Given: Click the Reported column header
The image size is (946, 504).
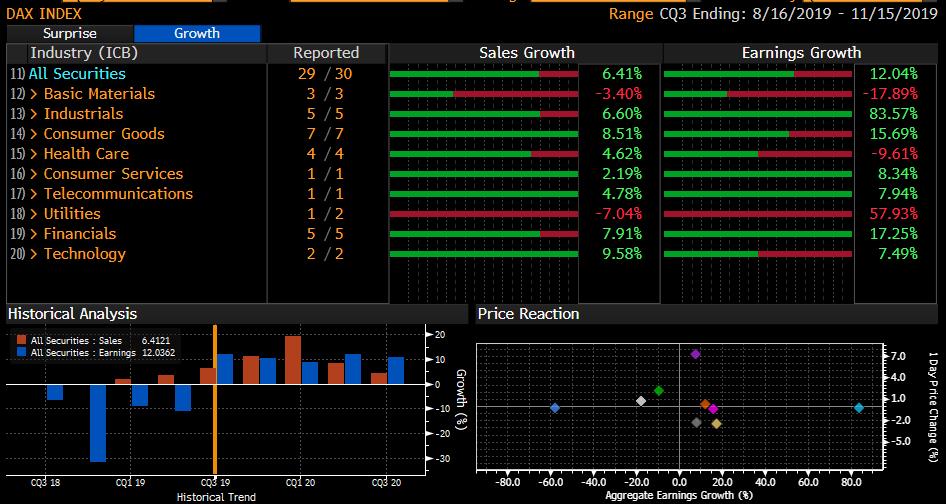Looking at the screenshot, I should coord(325,52).
